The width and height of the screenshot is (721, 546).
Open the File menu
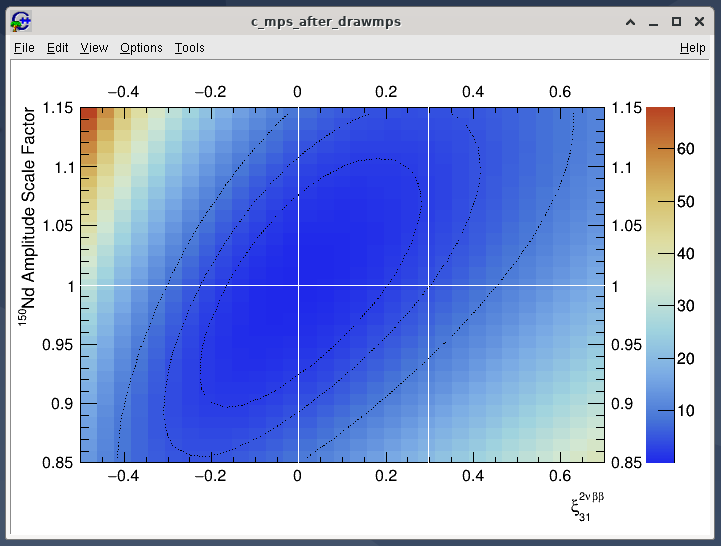[x=24, y=48]
